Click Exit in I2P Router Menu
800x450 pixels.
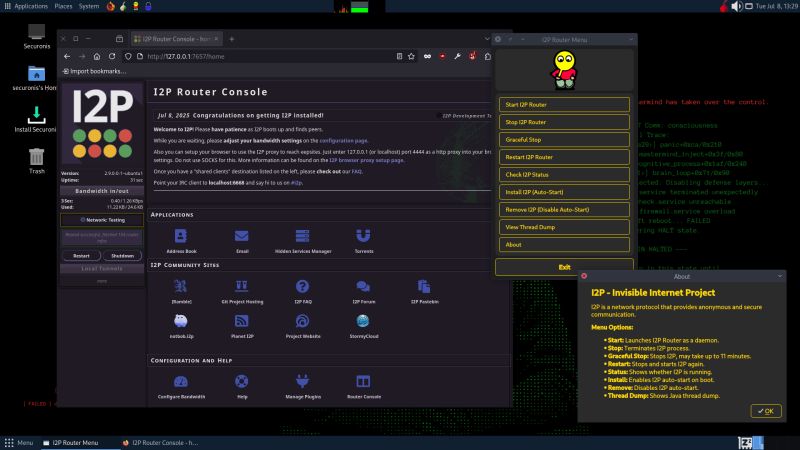[x=564, y=267]
